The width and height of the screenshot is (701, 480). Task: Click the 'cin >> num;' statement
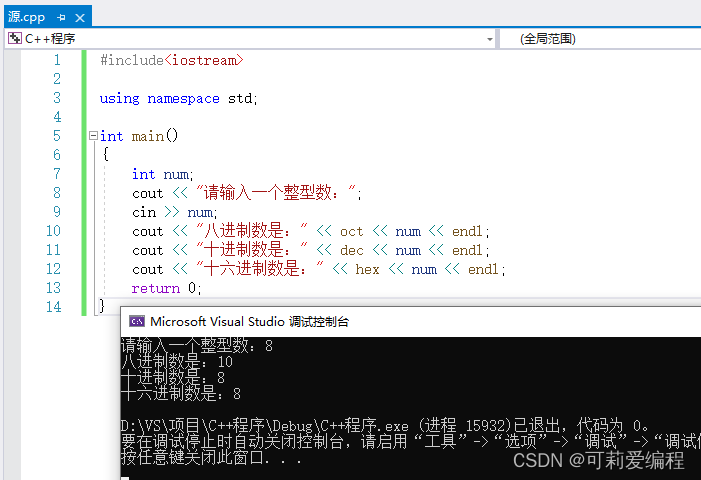[x=174, y=212]
